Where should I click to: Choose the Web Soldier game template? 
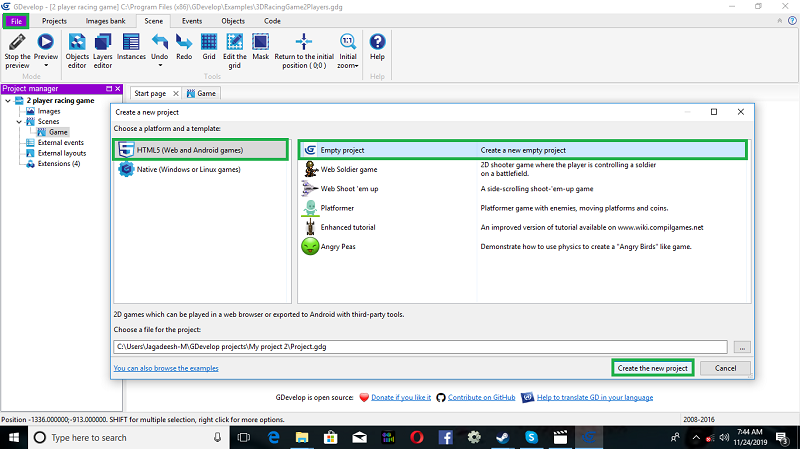(x=349, y=169)
